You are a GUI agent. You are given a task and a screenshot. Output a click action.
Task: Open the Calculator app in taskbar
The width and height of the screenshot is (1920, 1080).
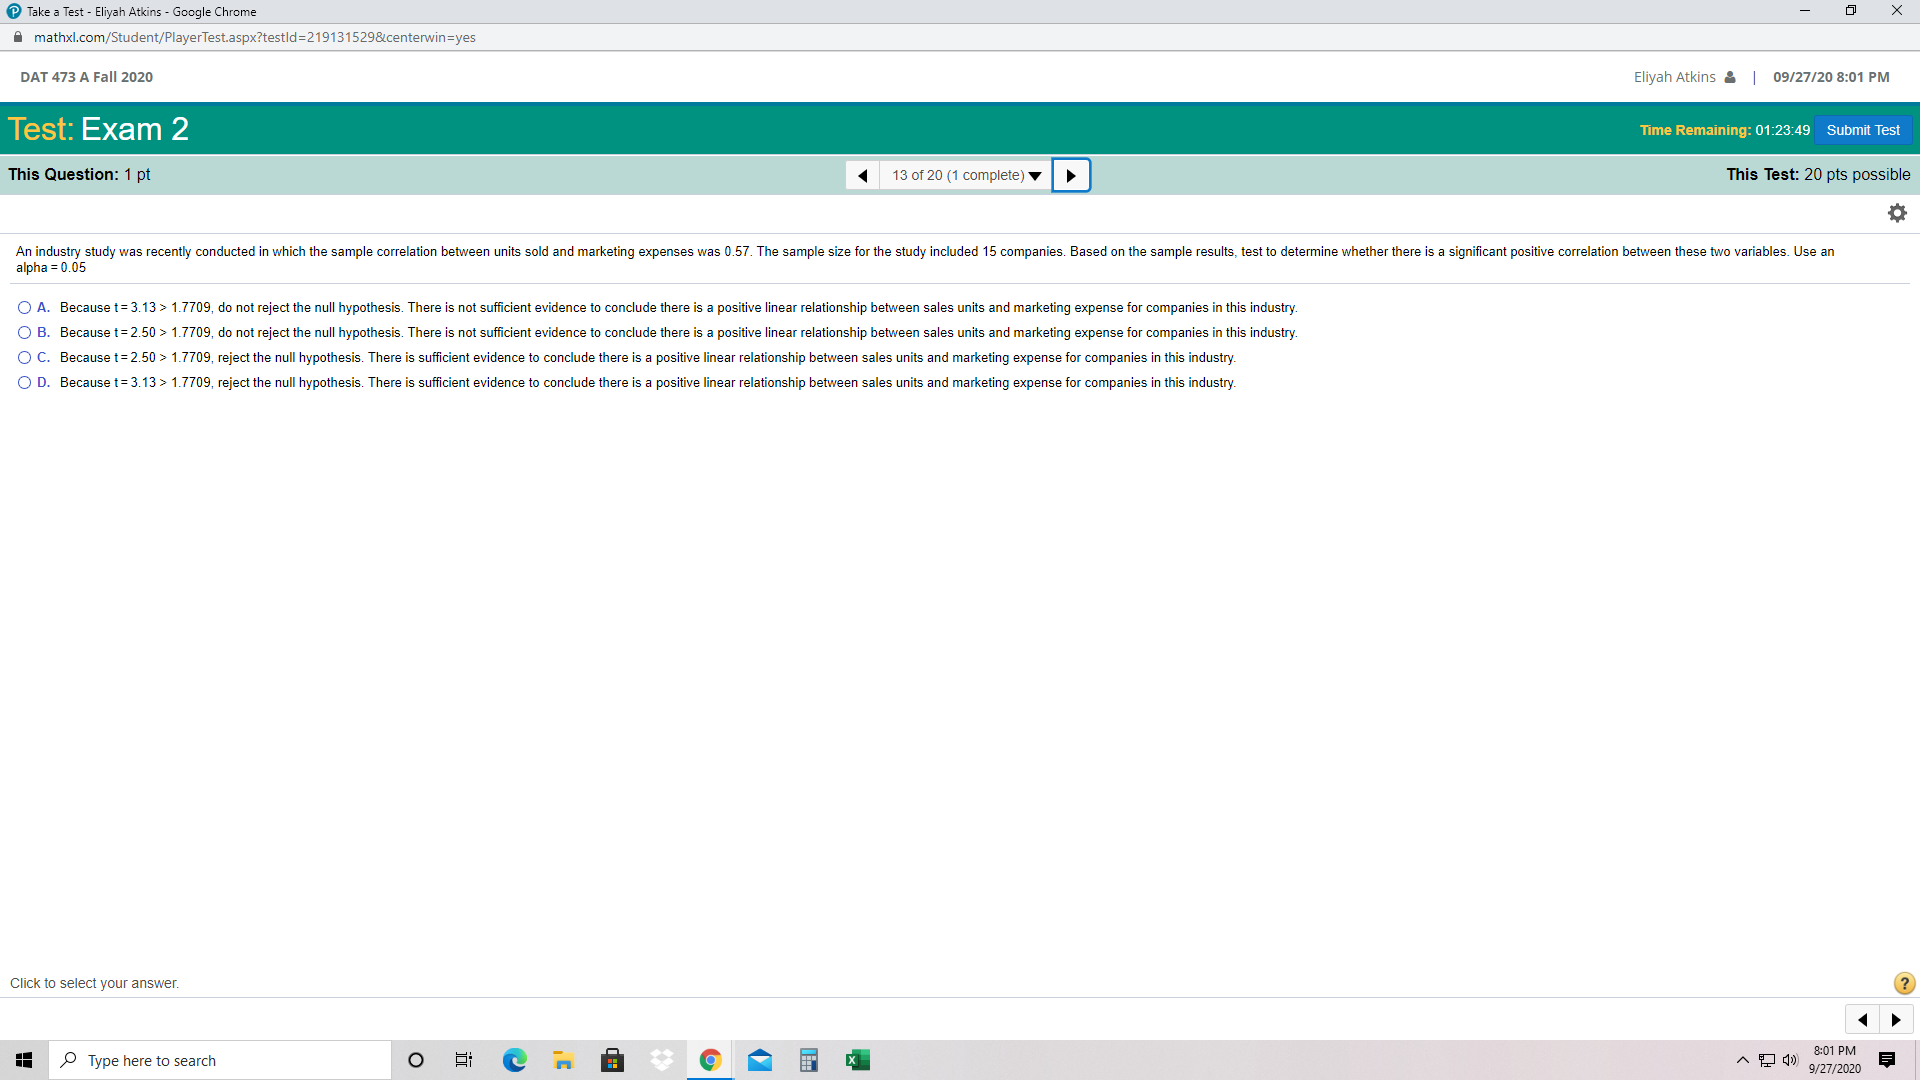tap(809, 1060)
